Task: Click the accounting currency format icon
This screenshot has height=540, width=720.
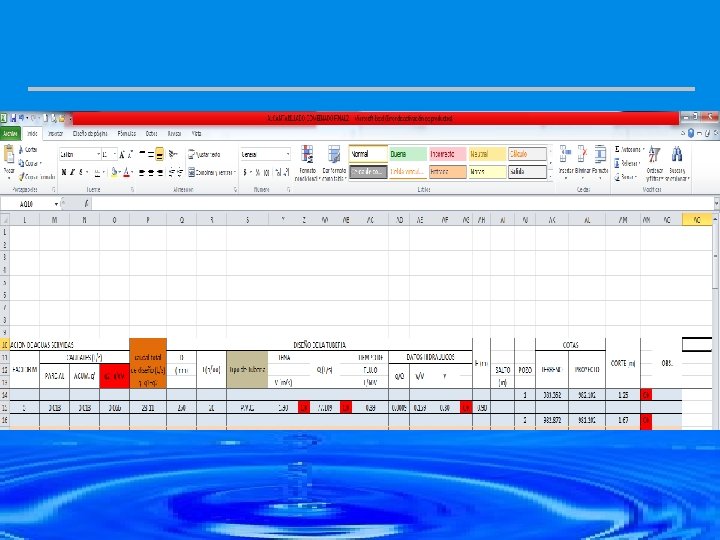Action: [247, 173]
